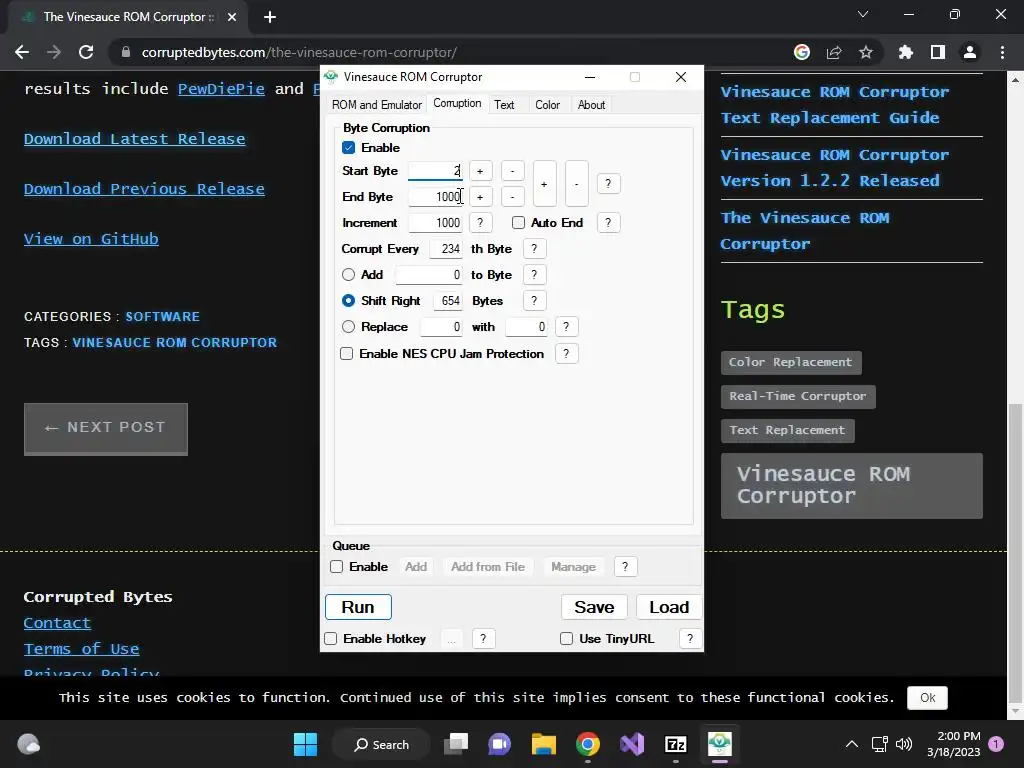Select the Corruption tab
The image size is (1024, 768).
point(457,103)
